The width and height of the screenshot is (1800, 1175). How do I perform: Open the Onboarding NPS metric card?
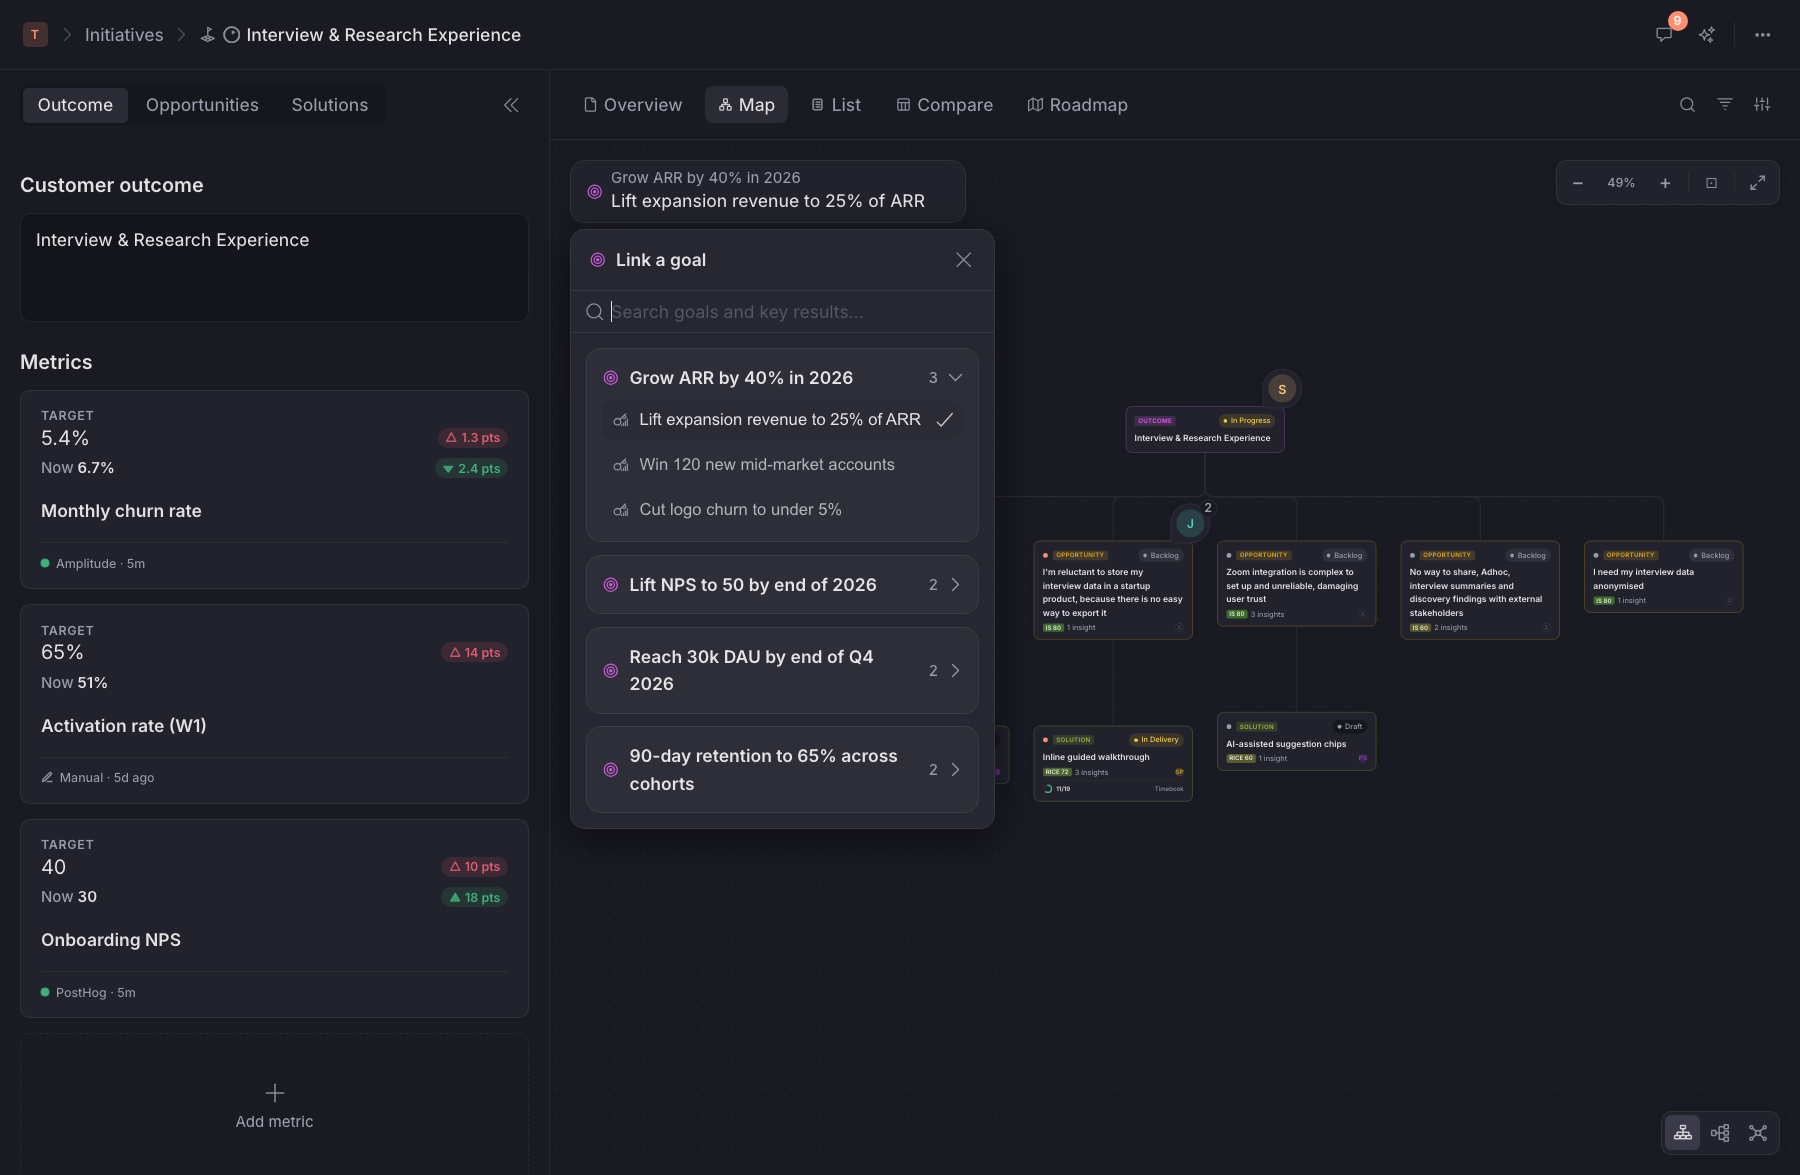tap(274, 918)
